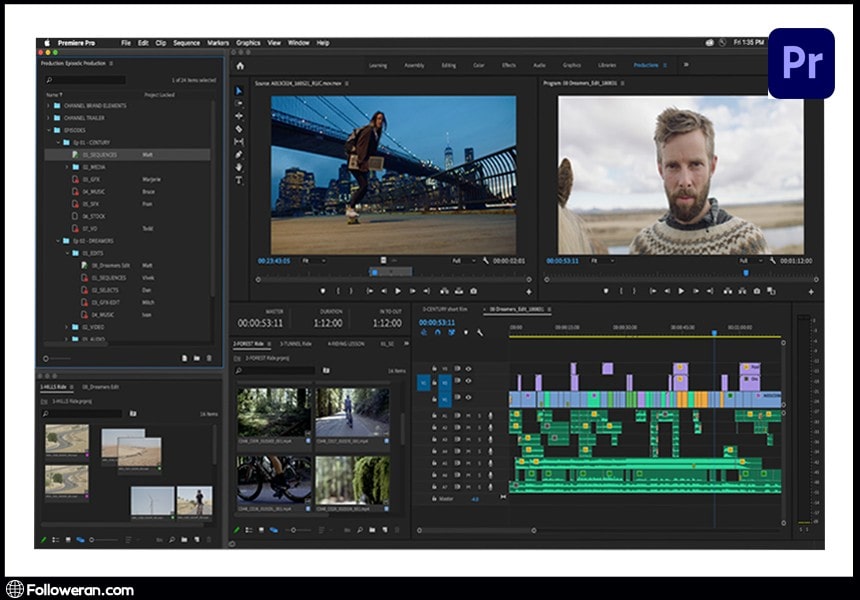Select the Razor tool
Viewport: 860px width, 600px height.
coord(239,129)
